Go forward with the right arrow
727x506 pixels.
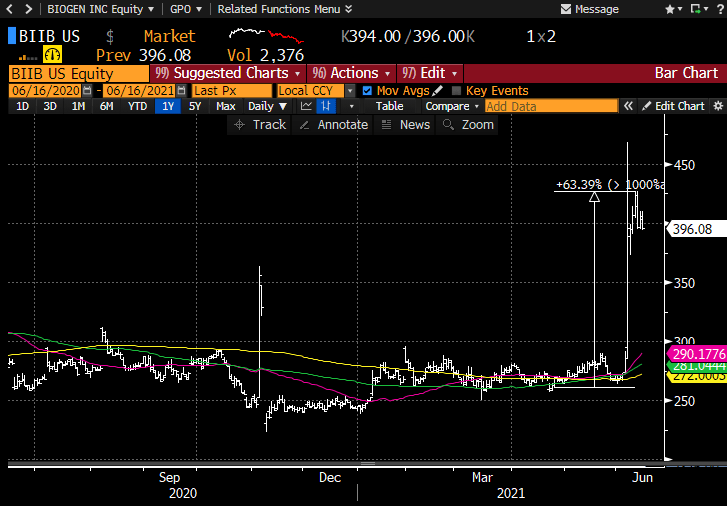pos(29,9)
